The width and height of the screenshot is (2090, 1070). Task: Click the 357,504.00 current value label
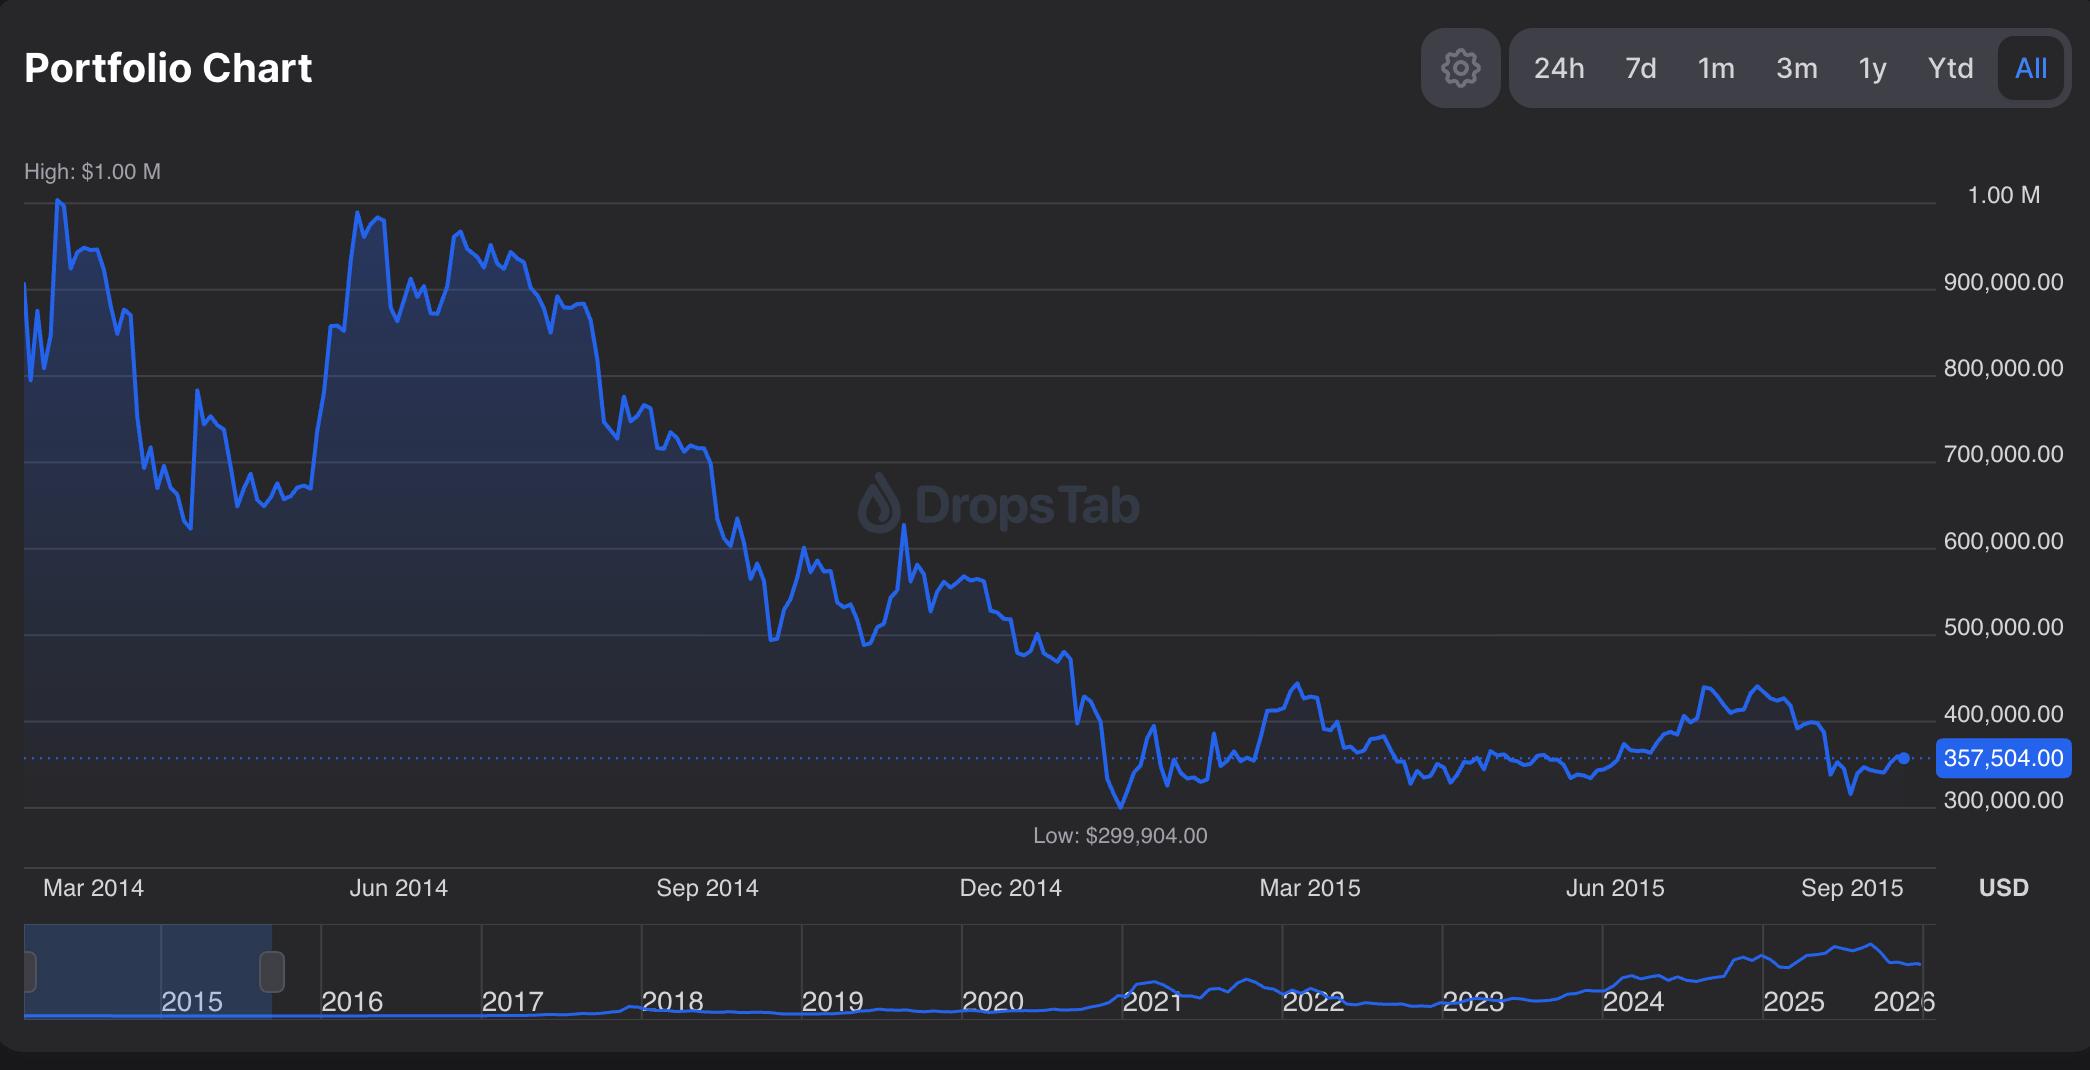(x=2003, y=758)
